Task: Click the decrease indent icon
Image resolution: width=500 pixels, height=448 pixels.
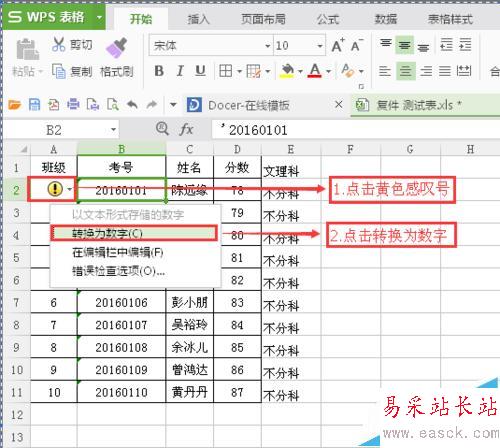Action: point(446,45)
